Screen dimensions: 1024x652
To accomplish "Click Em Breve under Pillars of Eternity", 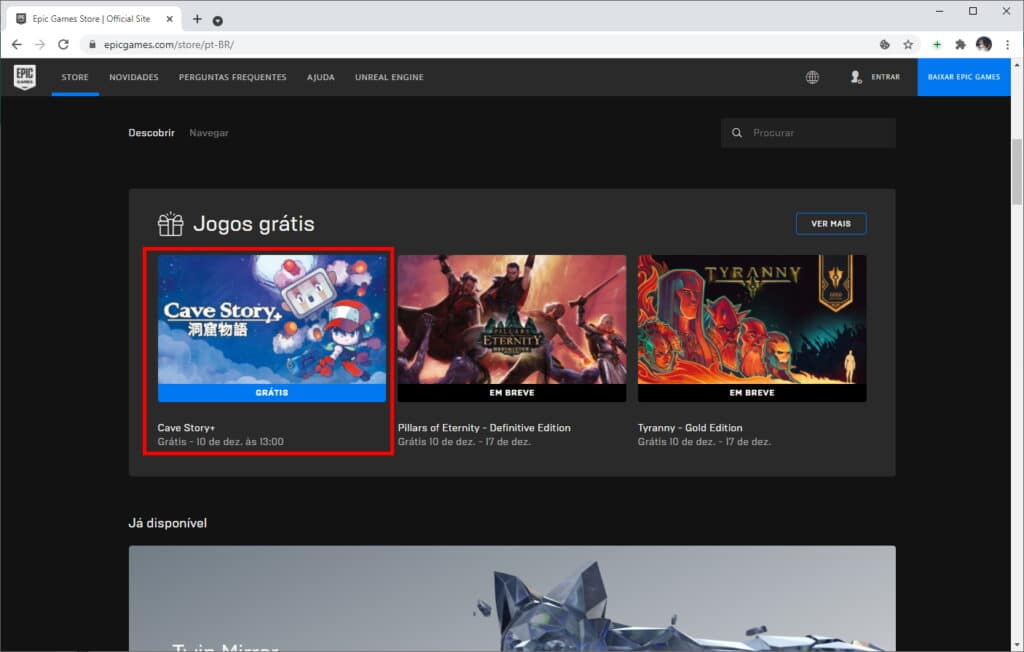I will point(512,393).
